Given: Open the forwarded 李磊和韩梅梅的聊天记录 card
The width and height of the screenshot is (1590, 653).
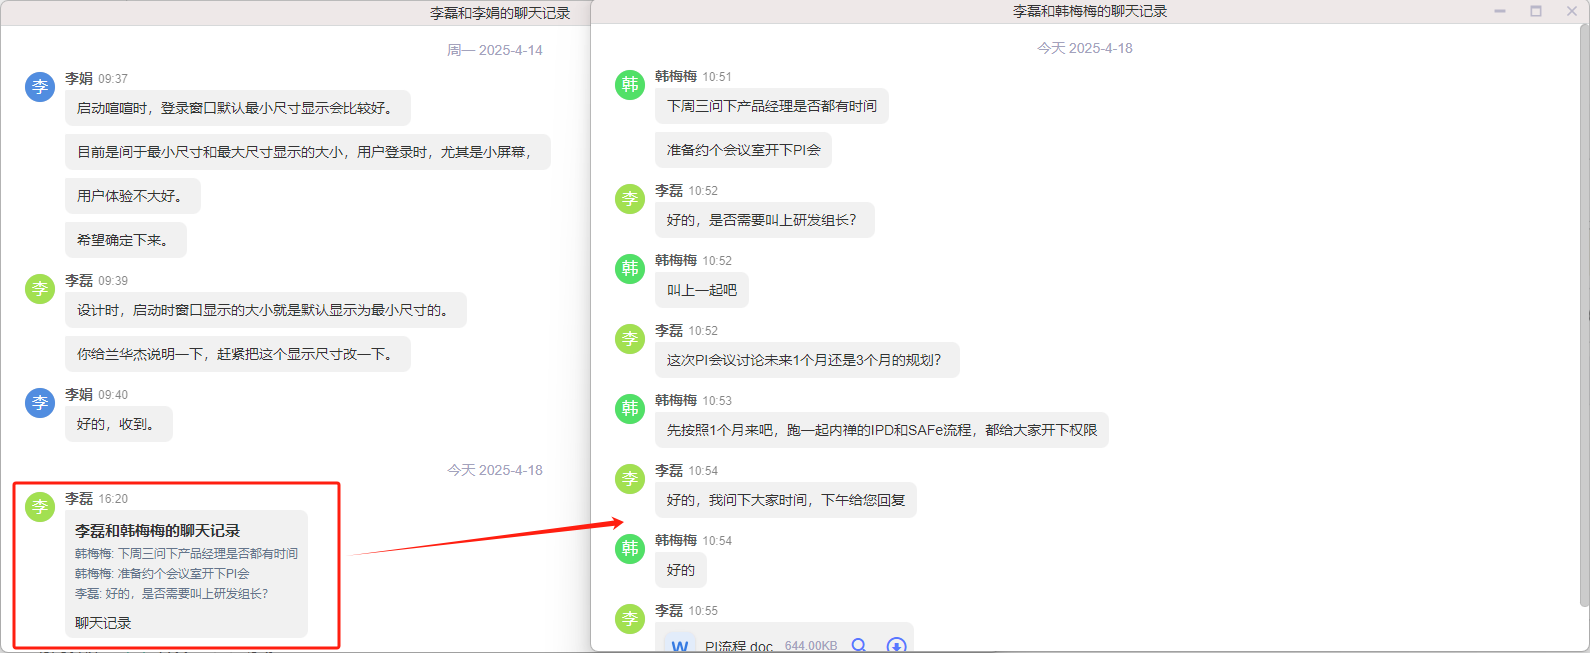Looking at the screenshot, I should [x=186, y=572].
